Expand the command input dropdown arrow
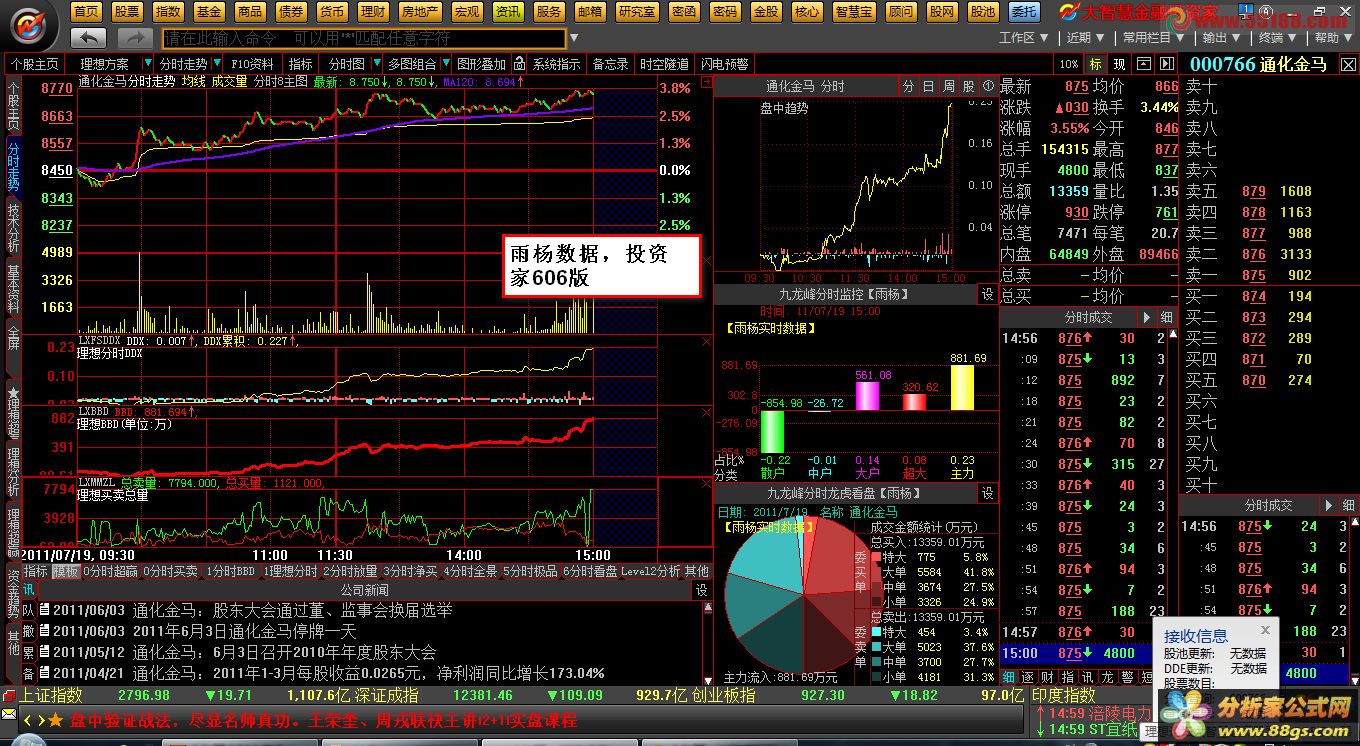1360x746 pixels. (x=573, y=38)
